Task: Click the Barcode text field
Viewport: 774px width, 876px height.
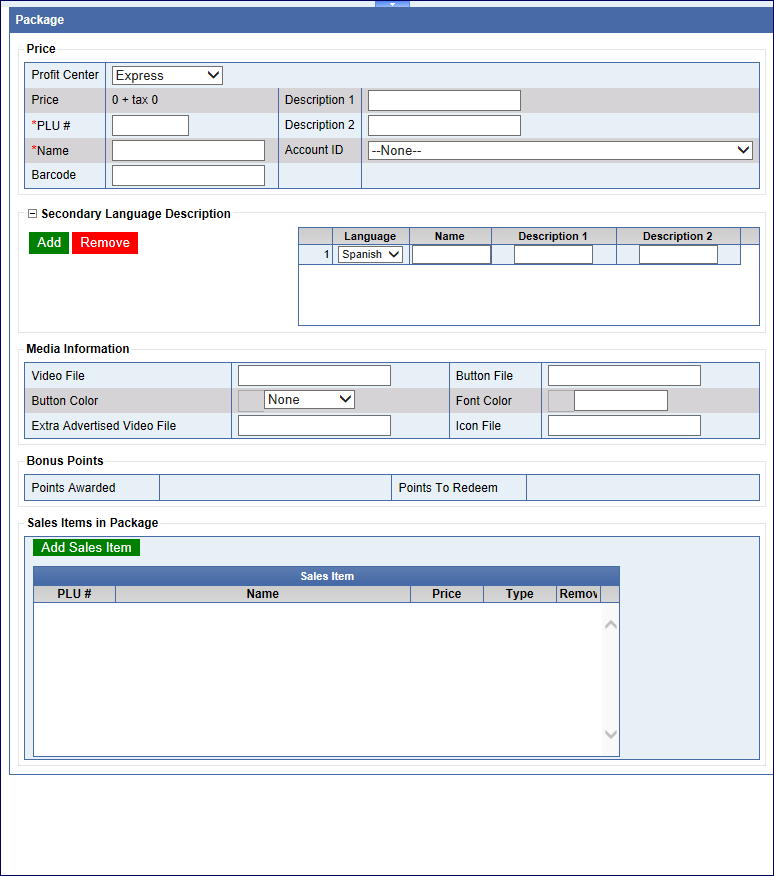Action: [188, 175]
